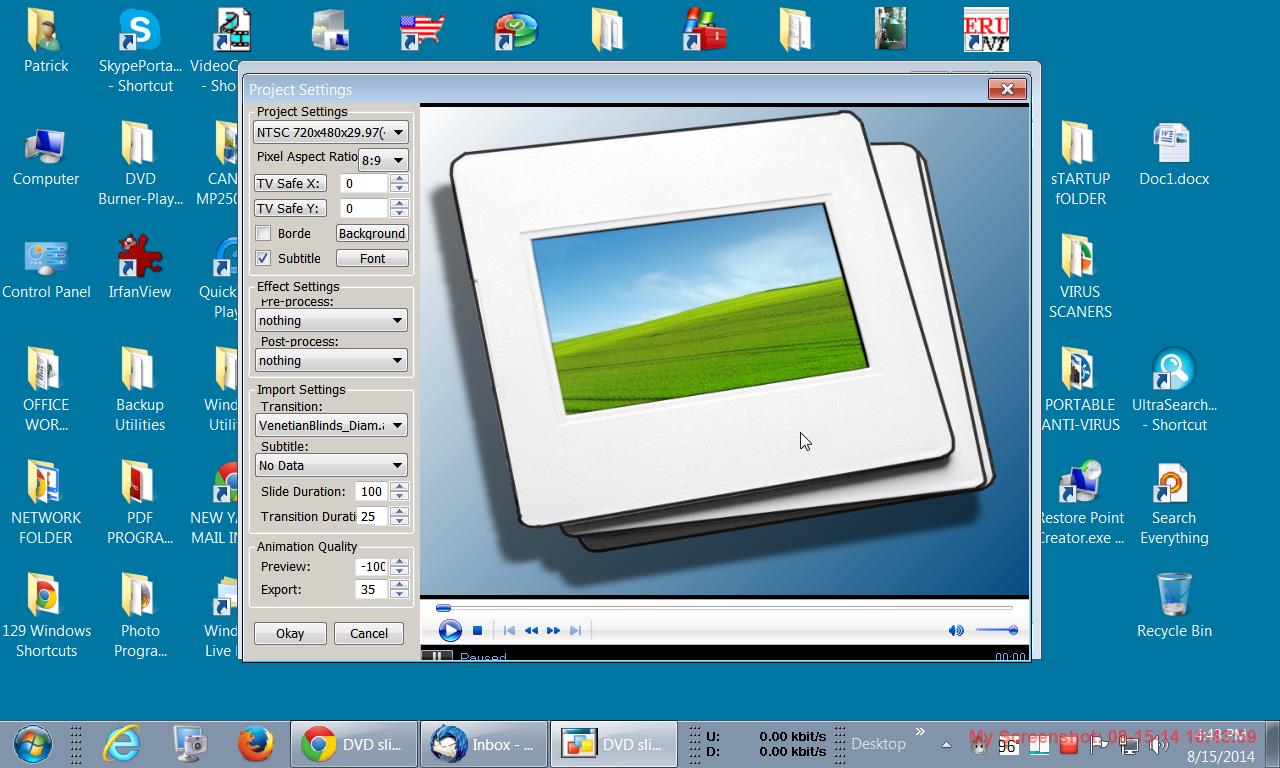Open the NETWORK FOLDER desktop icon
The height and width of the screenshot is (768, 1280).
(46, 503)
